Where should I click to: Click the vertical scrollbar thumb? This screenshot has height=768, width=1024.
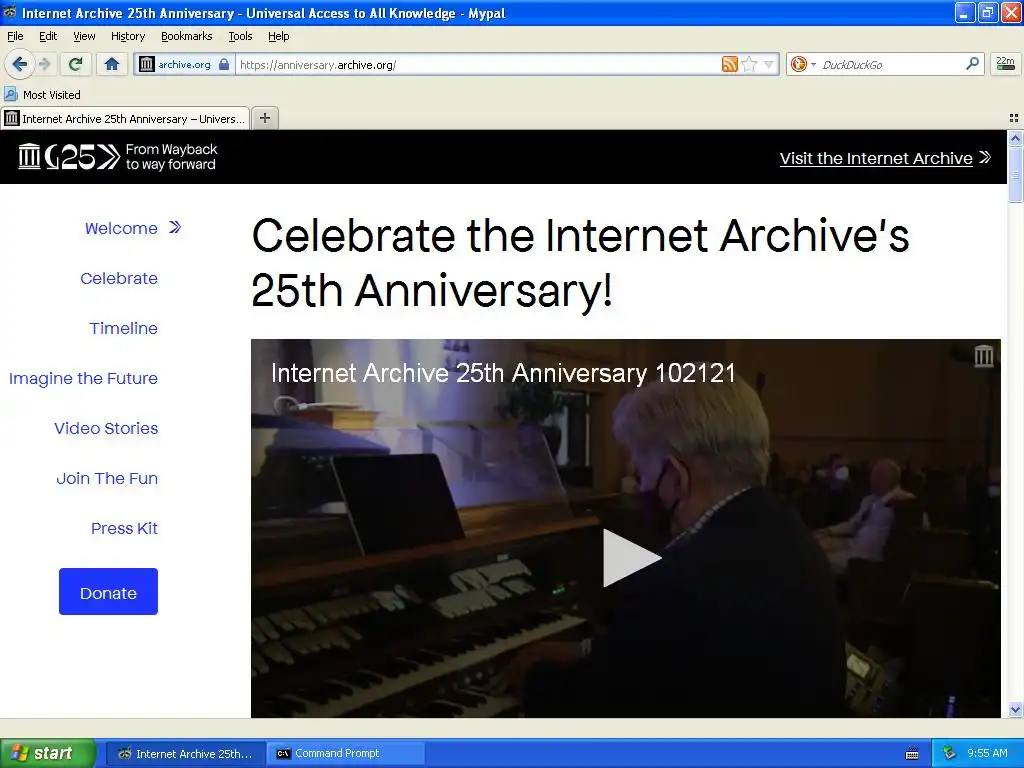point(1015,174)
